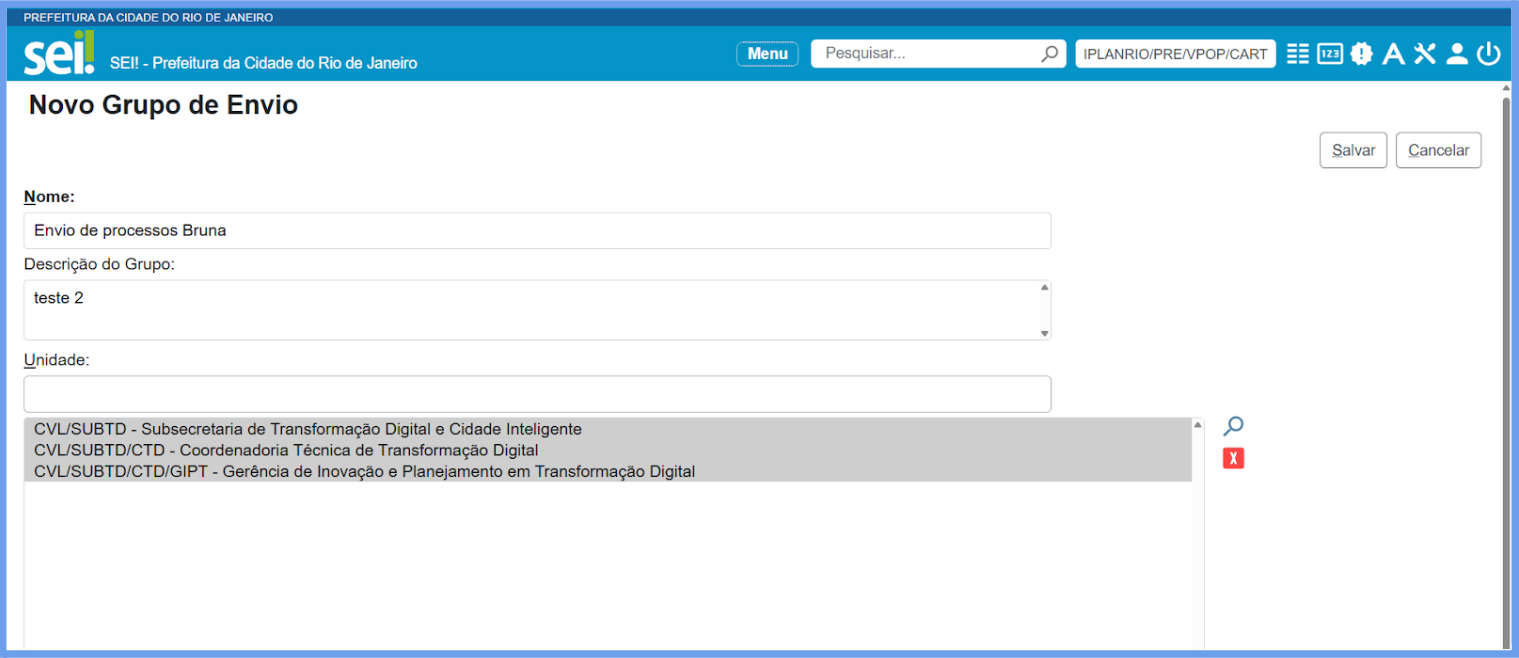Click the user profile icon

coord(1457,54)
